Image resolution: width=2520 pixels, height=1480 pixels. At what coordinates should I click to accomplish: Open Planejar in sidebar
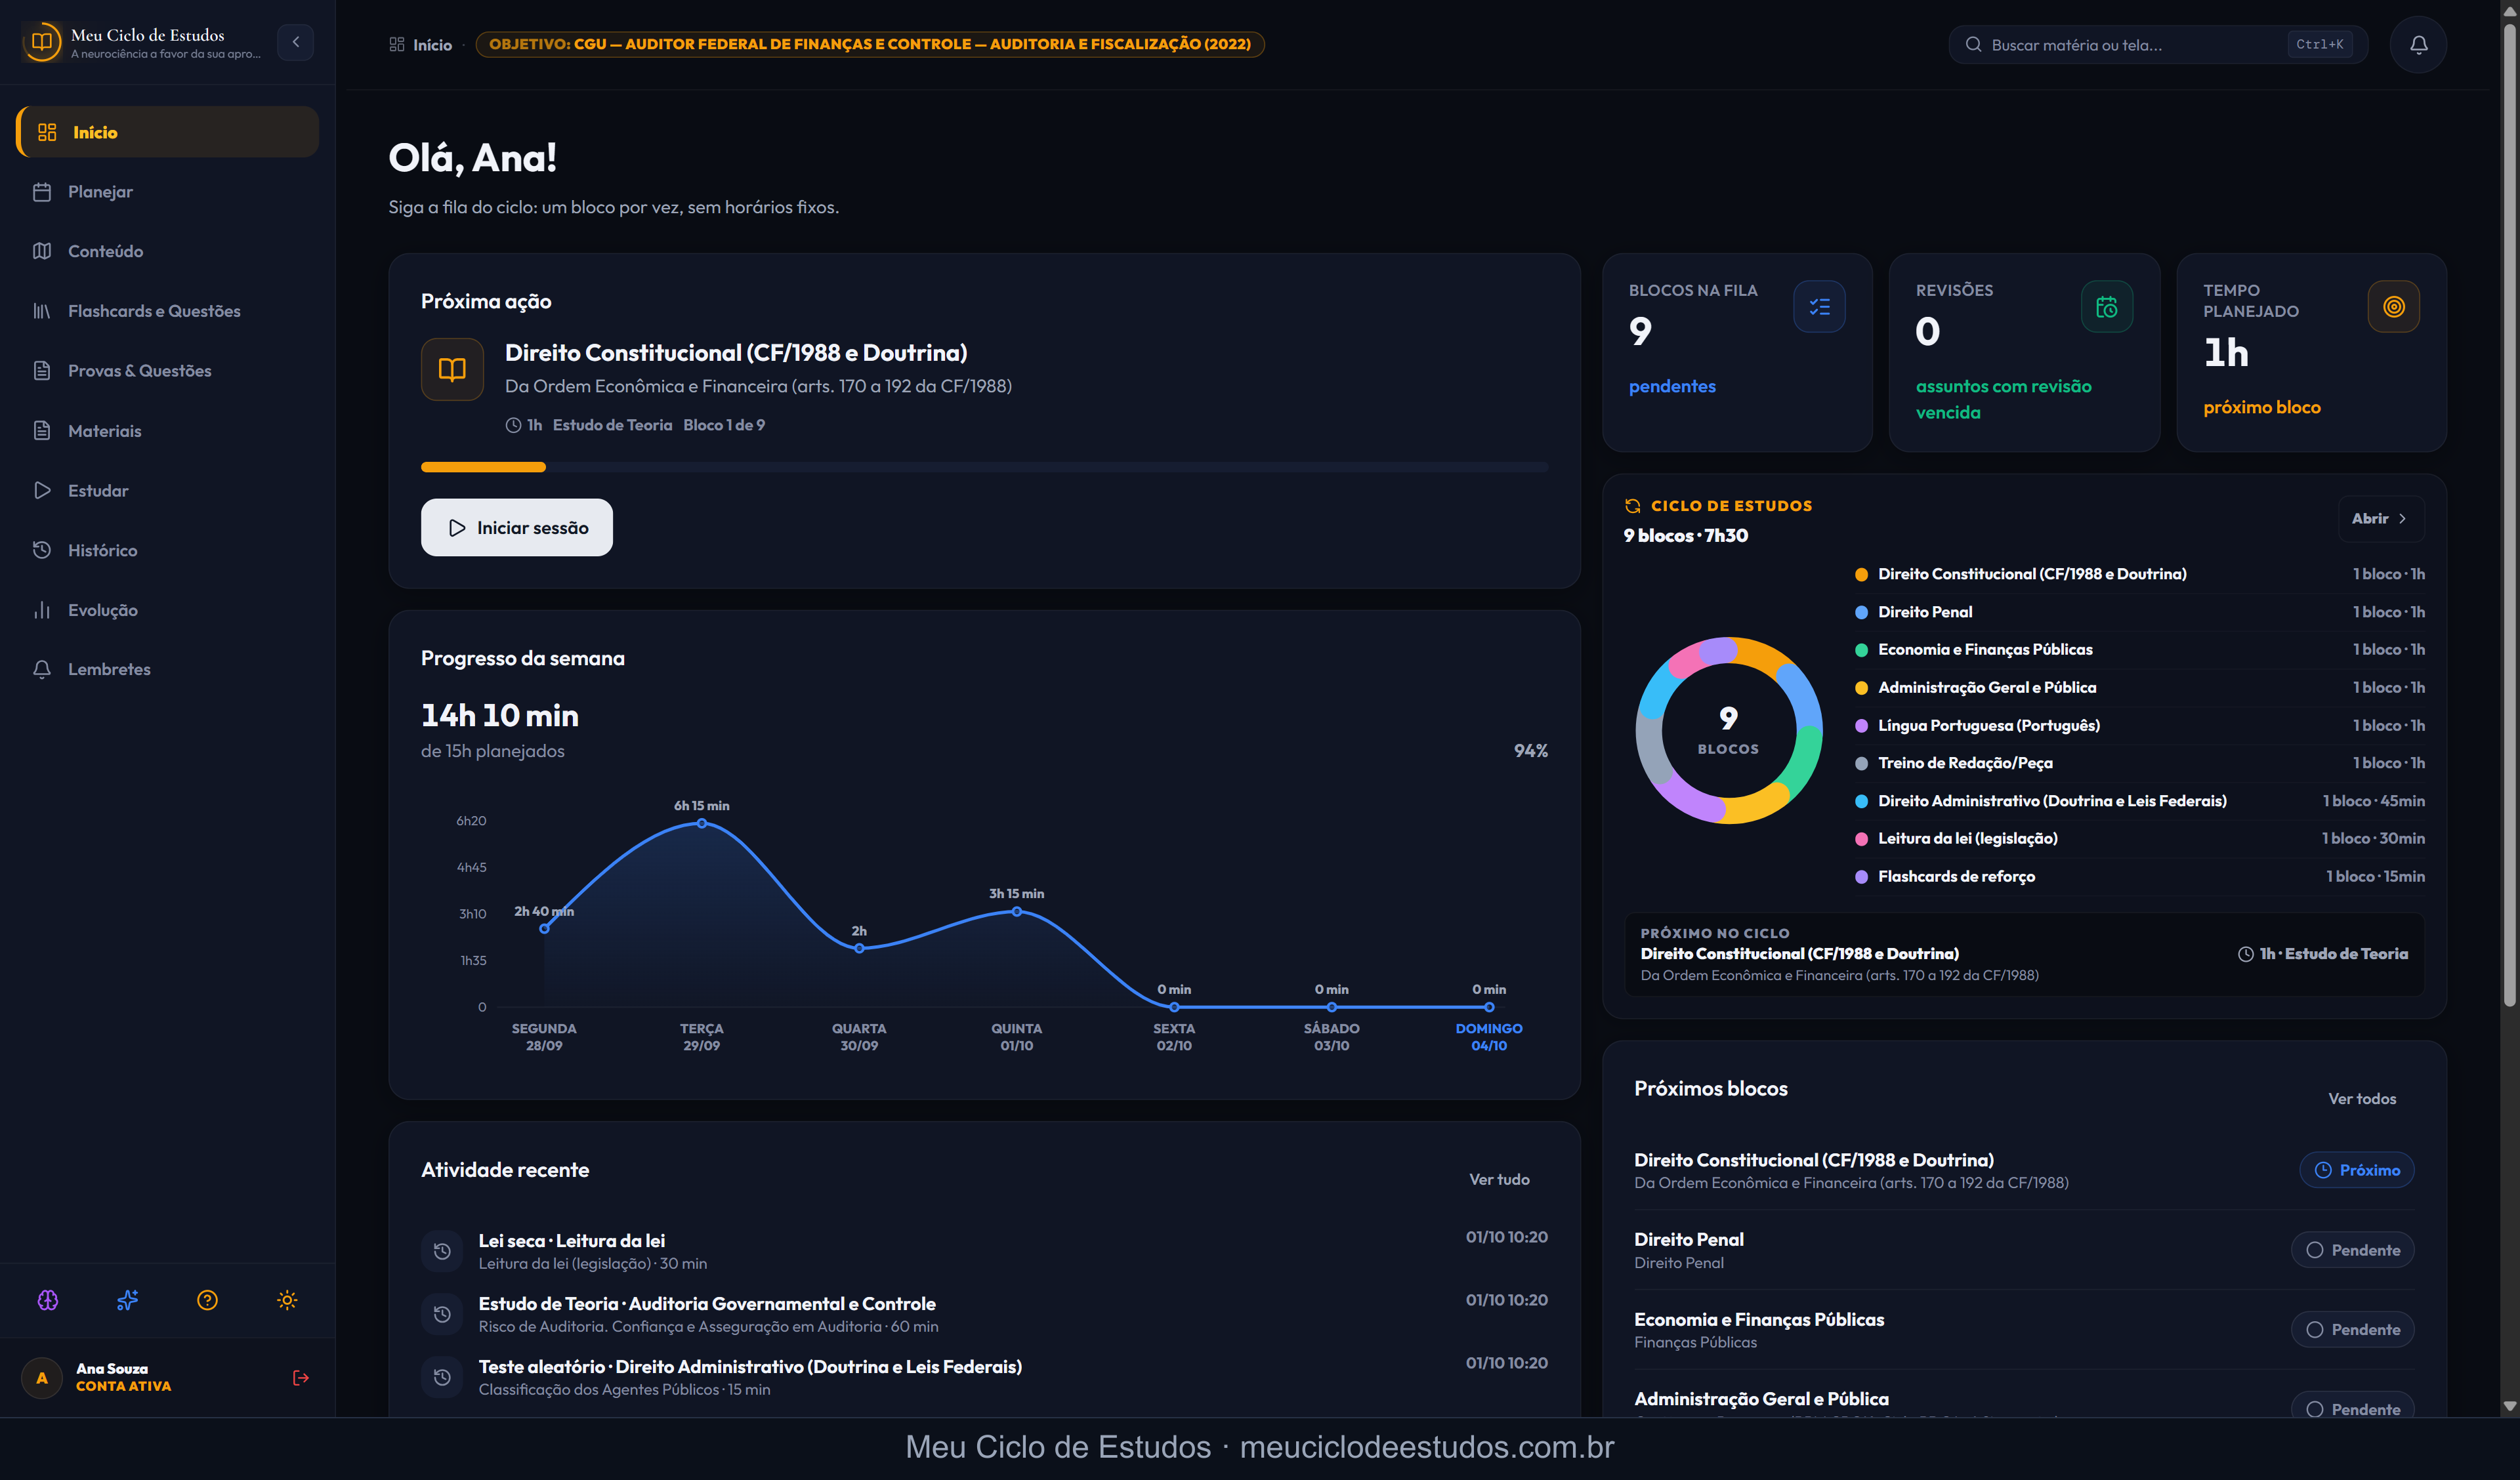[167, 192]
